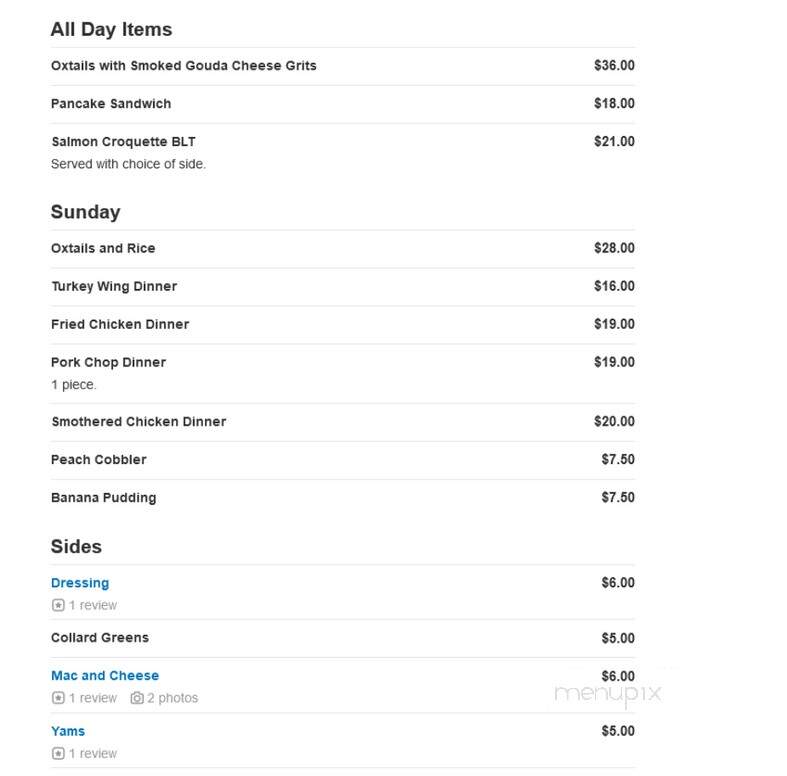Click the All Day Items heading
Viewport: 787px width, 776px height.
(x=111, y=30)
